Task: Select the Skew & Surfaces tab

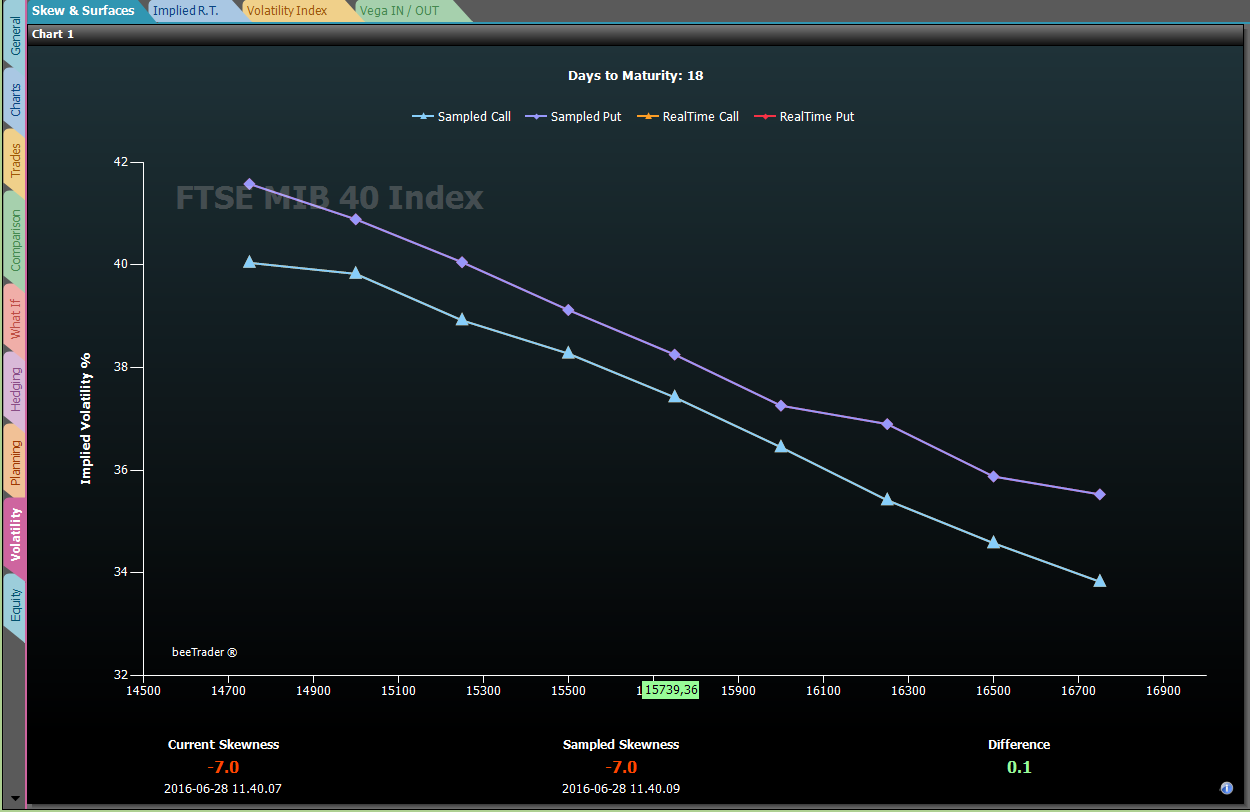Action: point(84,11)
